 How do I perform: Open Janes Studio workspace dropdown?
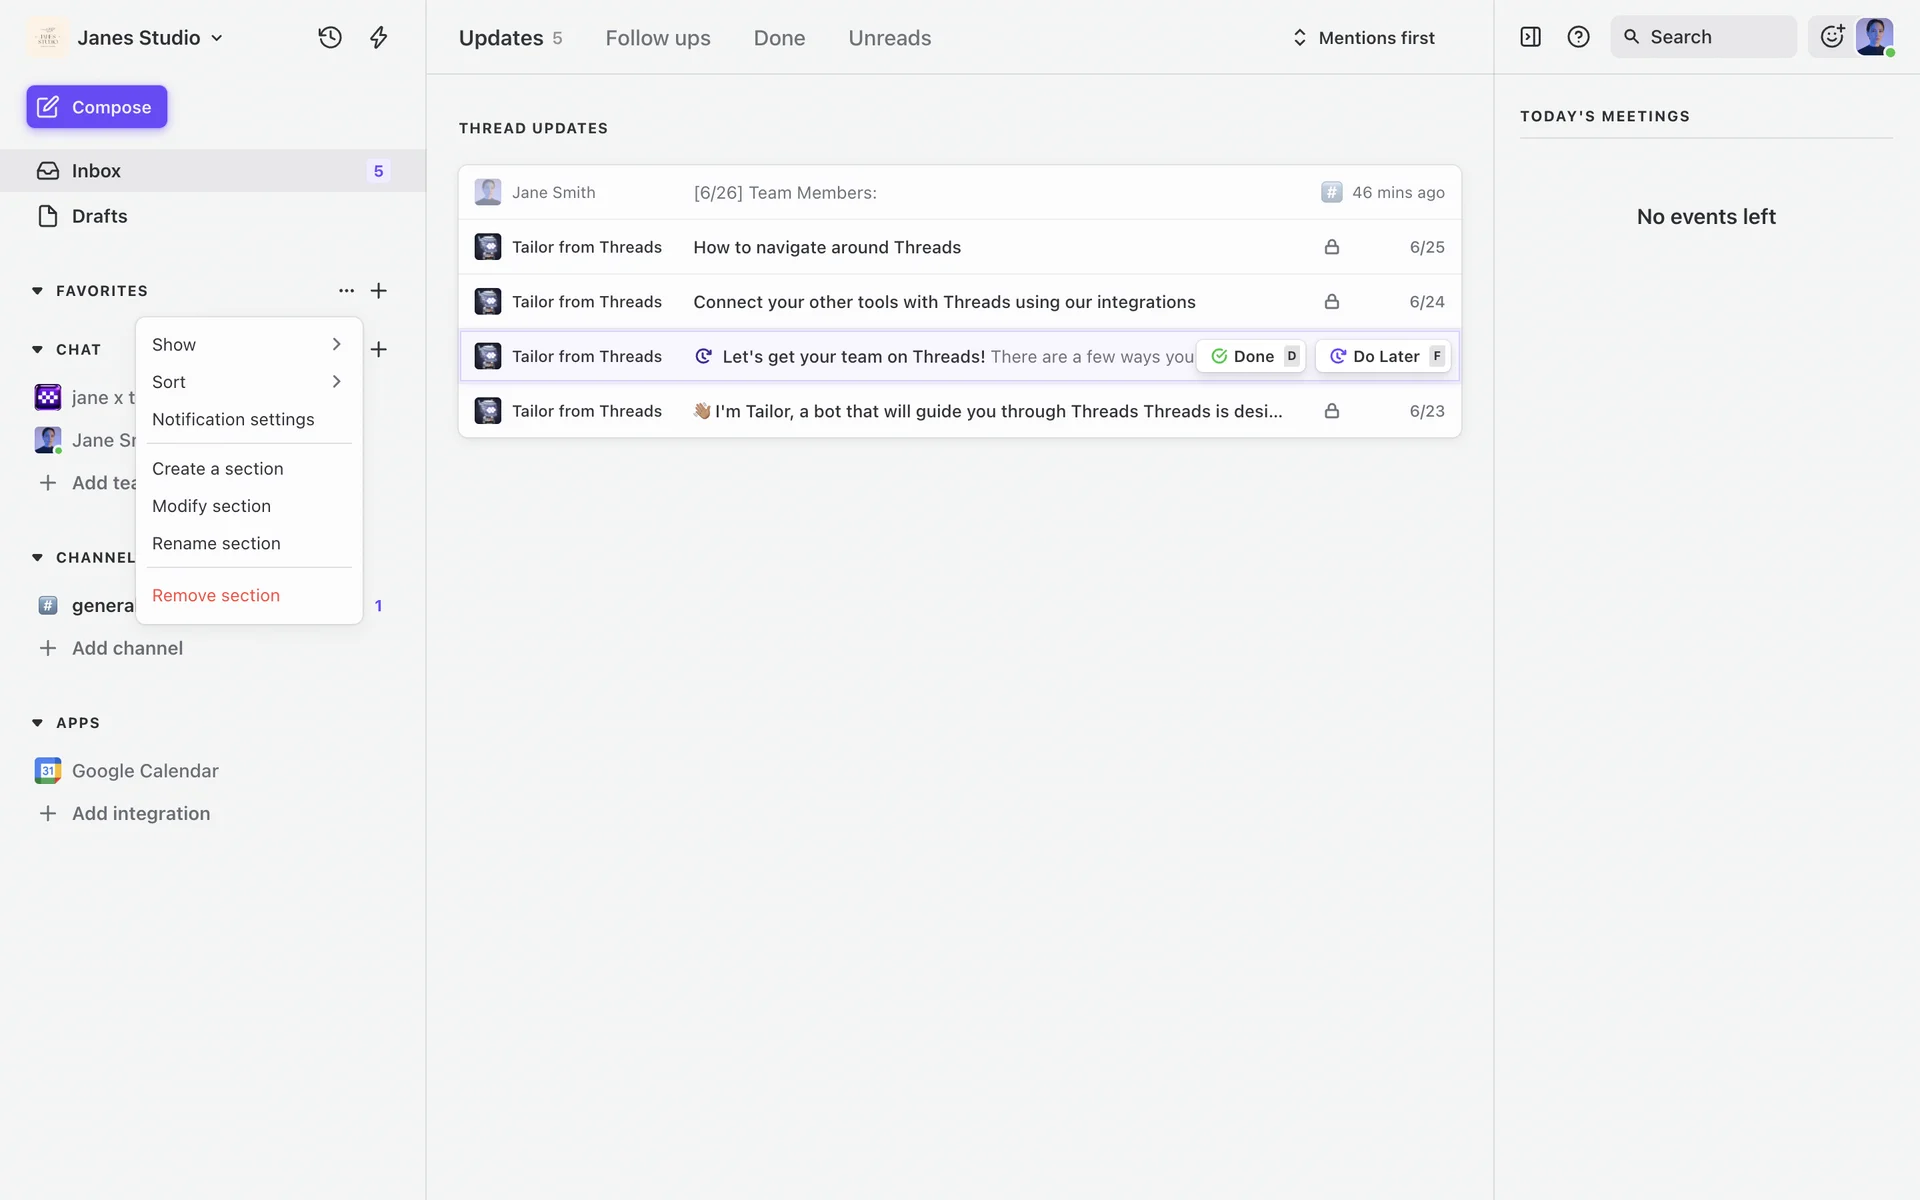click(x=150, y=38)
